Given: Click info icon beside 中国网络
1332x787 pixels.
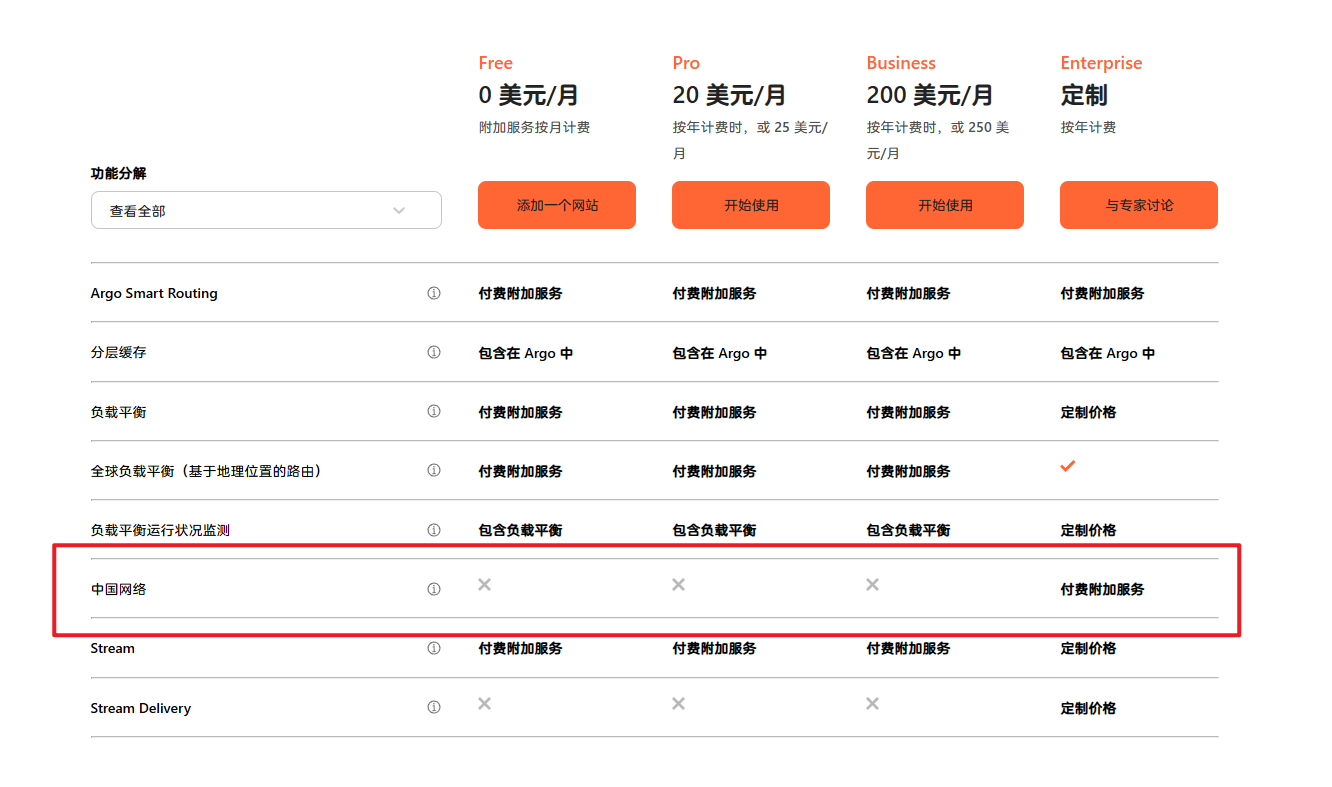Looking at the screenshot, I should click(434, 589).
